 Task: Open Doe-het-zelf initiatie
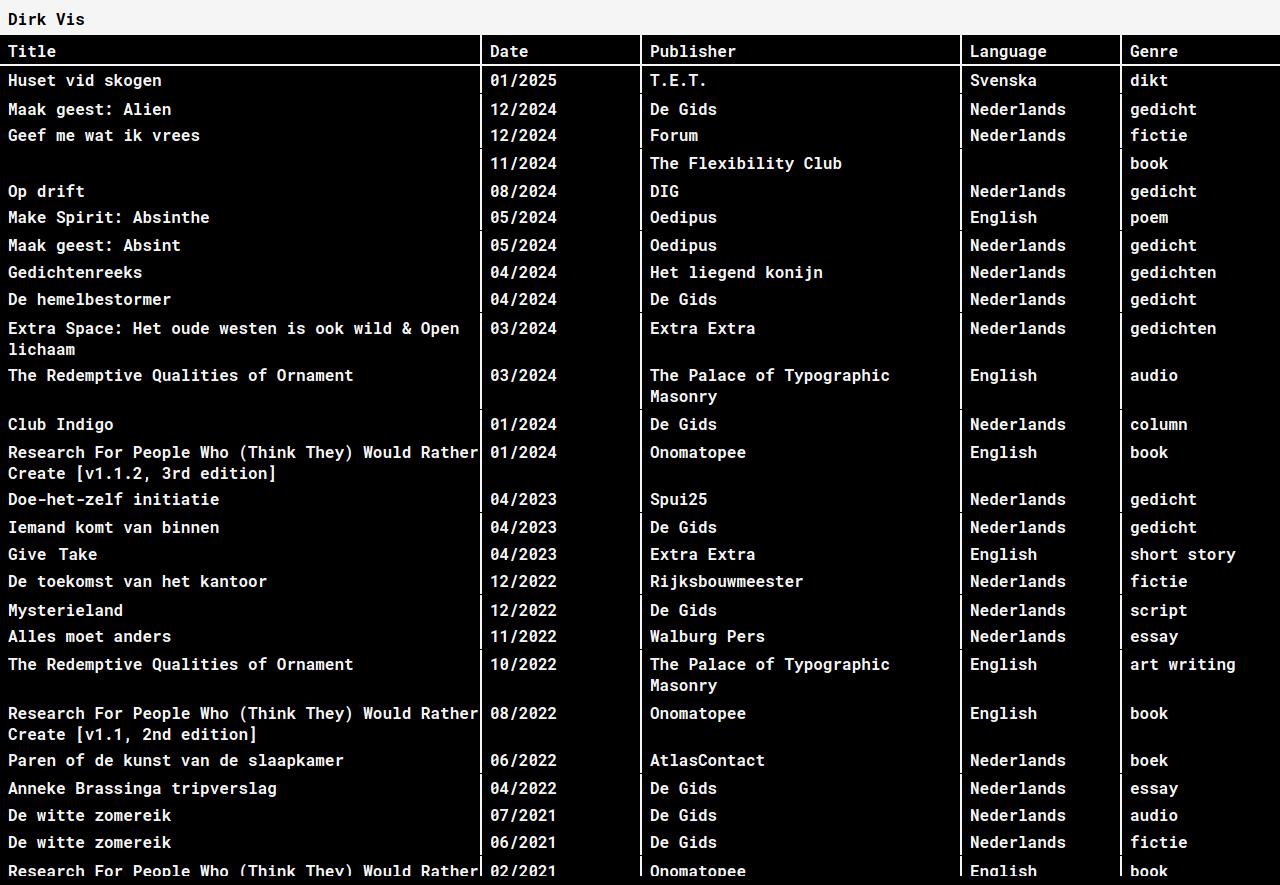[x=114, y=499]
